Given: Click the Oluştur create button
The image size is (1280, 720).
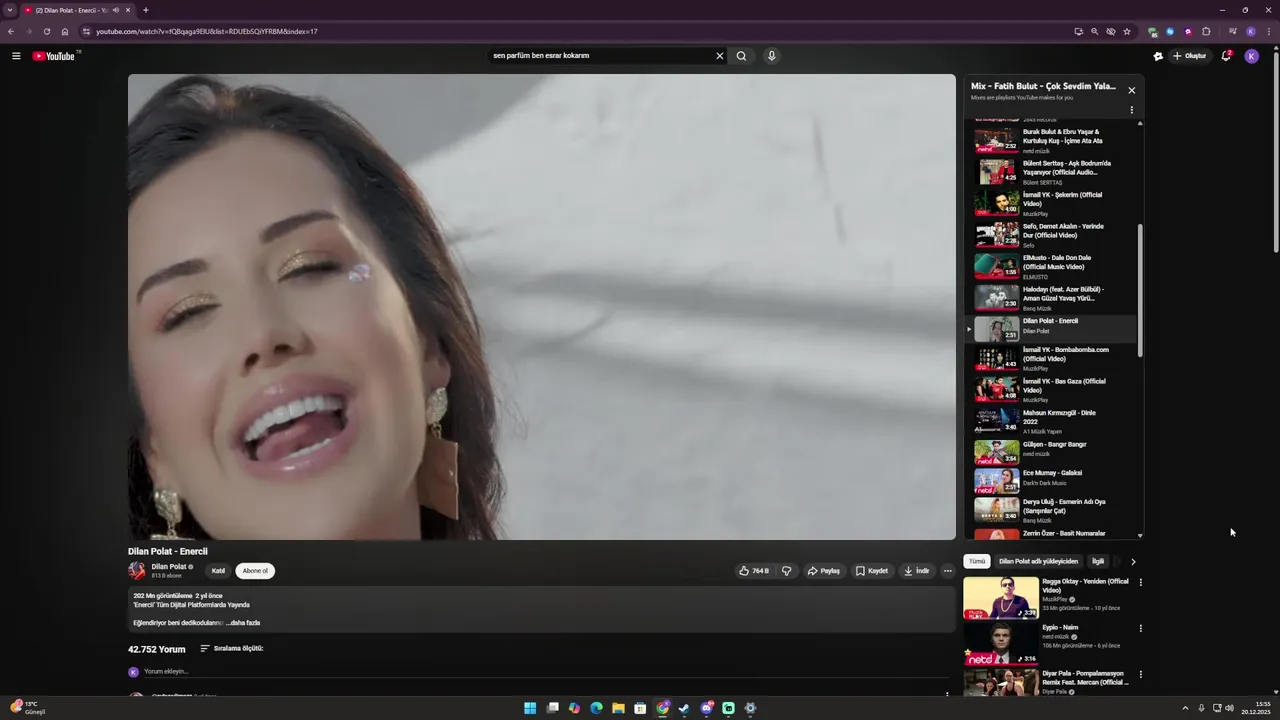Looking at the screenshot, I should [1190, 56].
